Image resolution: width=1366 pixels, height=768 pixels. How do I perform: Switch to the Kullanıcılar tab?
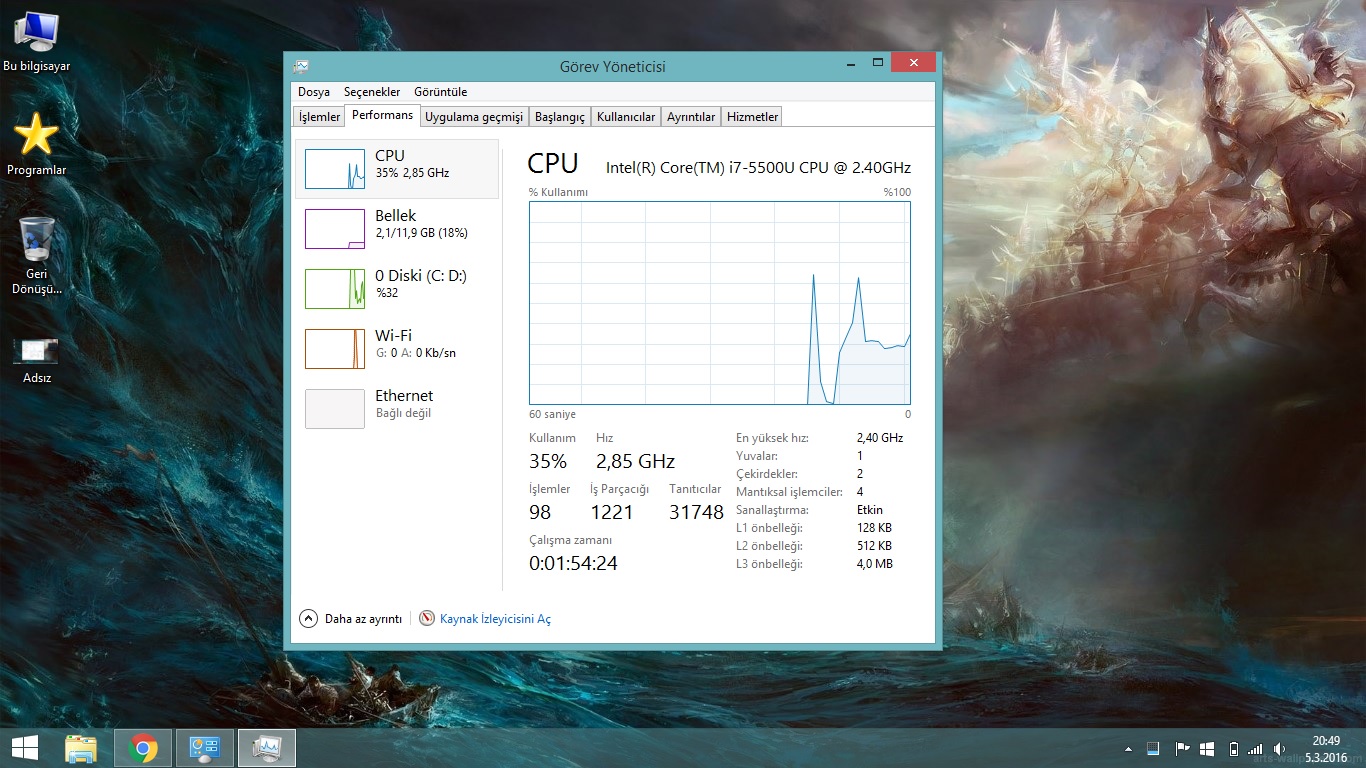click(626, 117)
